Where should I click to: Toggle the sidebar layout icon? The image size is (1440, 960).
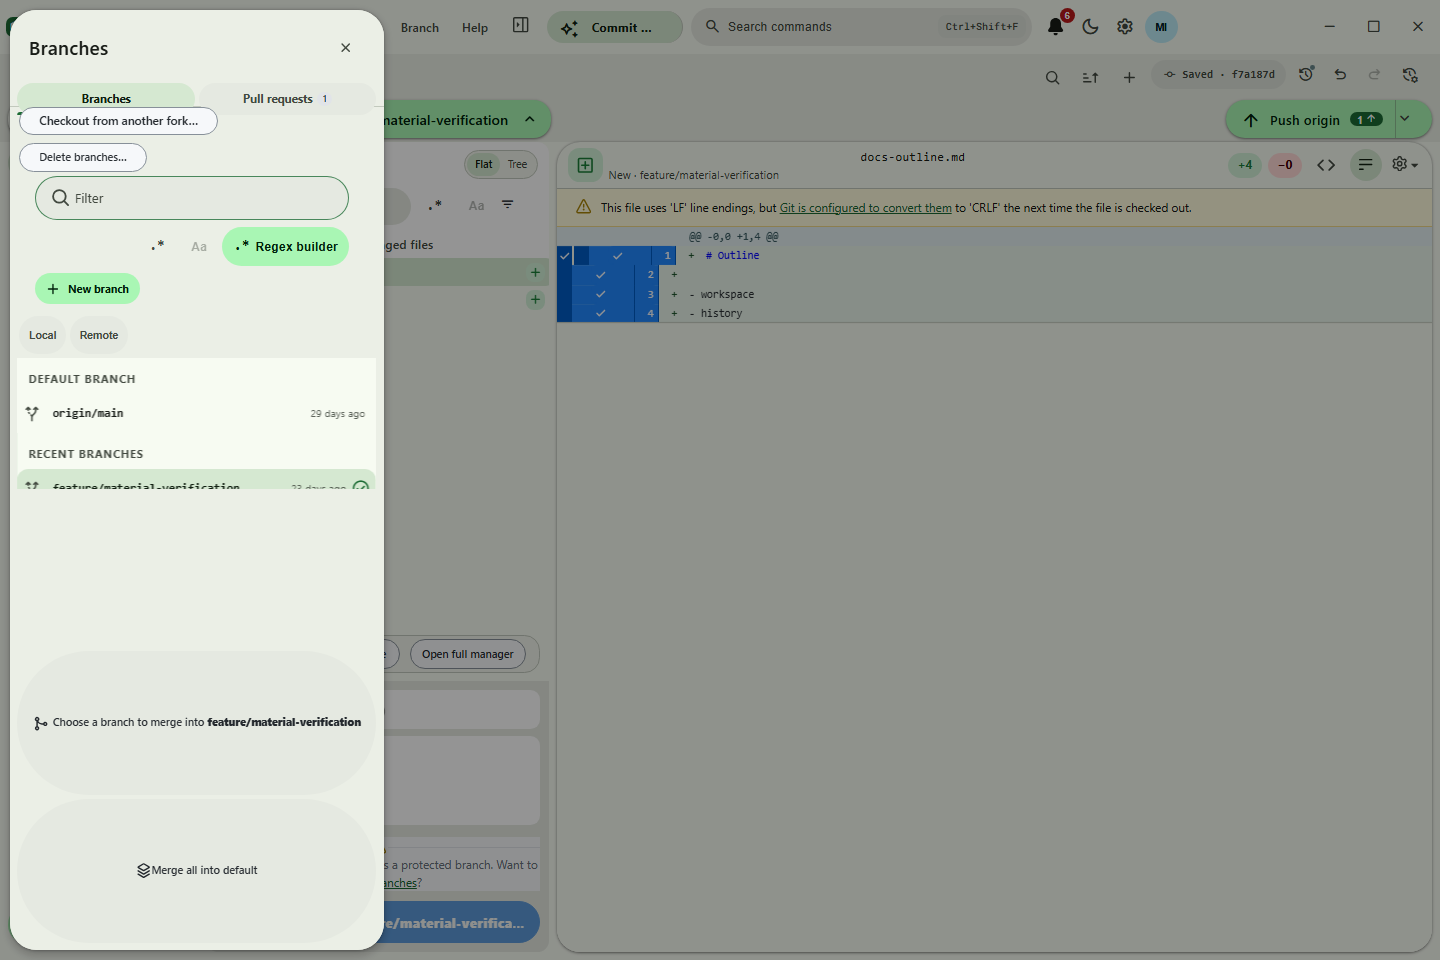[521, 25]
